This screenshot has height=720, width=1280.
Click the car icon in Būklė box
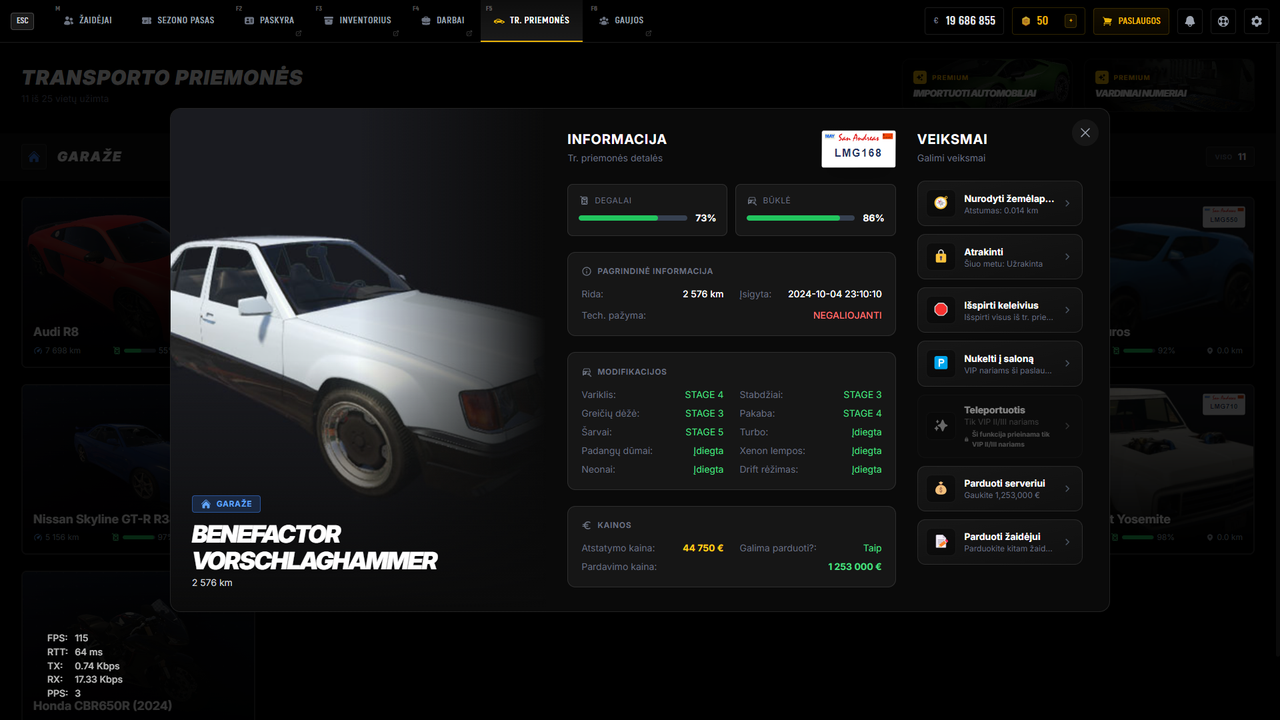click(x=752, y=200)
